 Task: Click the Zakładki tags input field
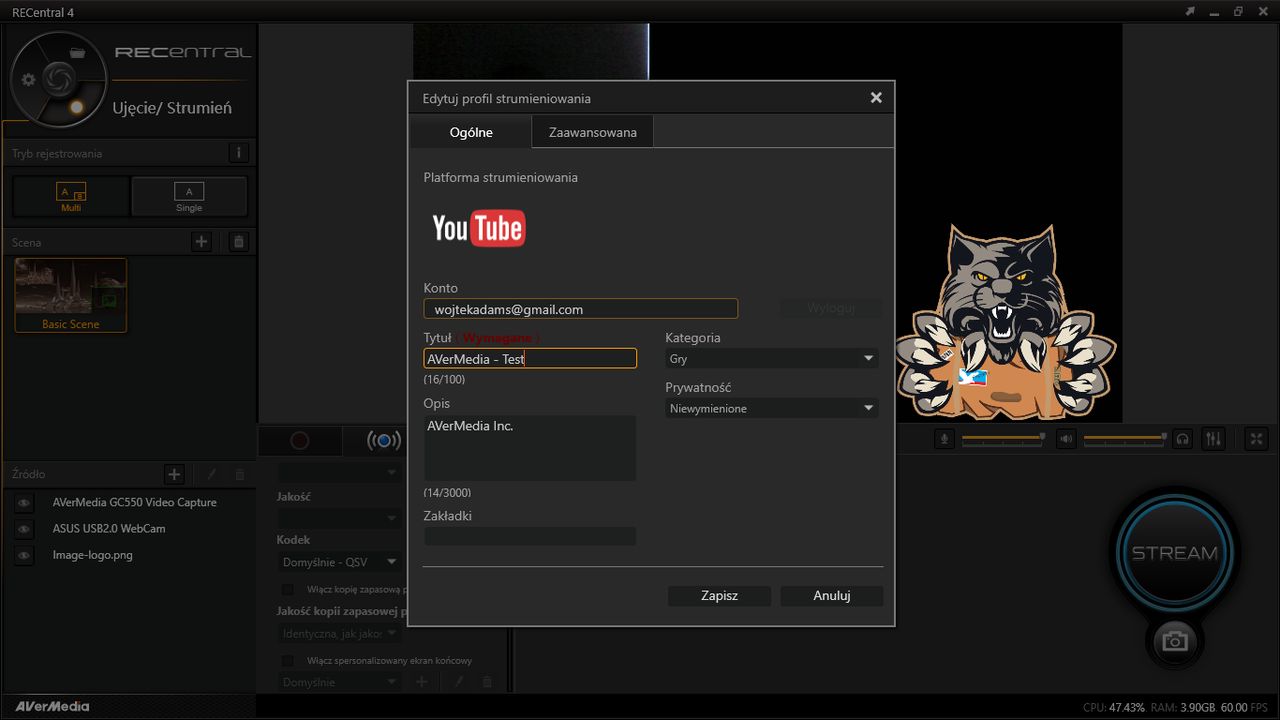(x=530, y=537)
